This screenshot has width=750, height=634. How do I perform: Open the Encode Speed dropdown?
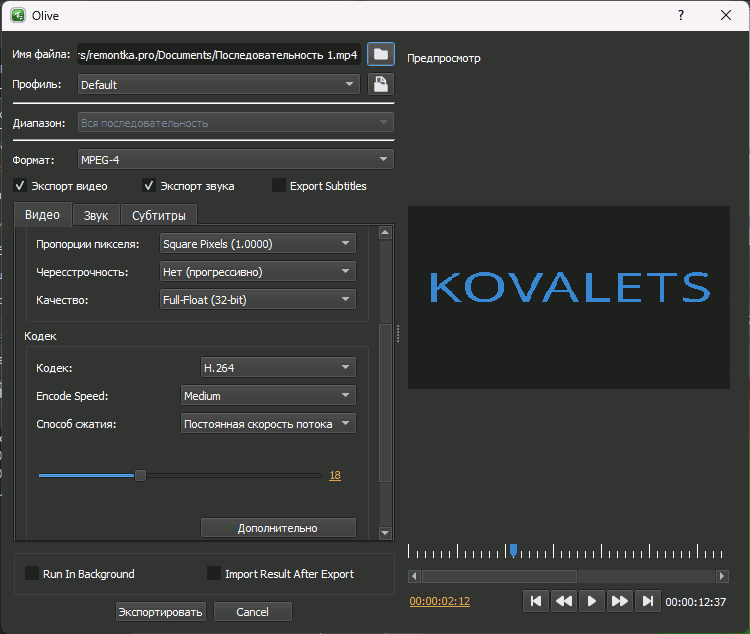pyautogui.click(x=268, y=396)
